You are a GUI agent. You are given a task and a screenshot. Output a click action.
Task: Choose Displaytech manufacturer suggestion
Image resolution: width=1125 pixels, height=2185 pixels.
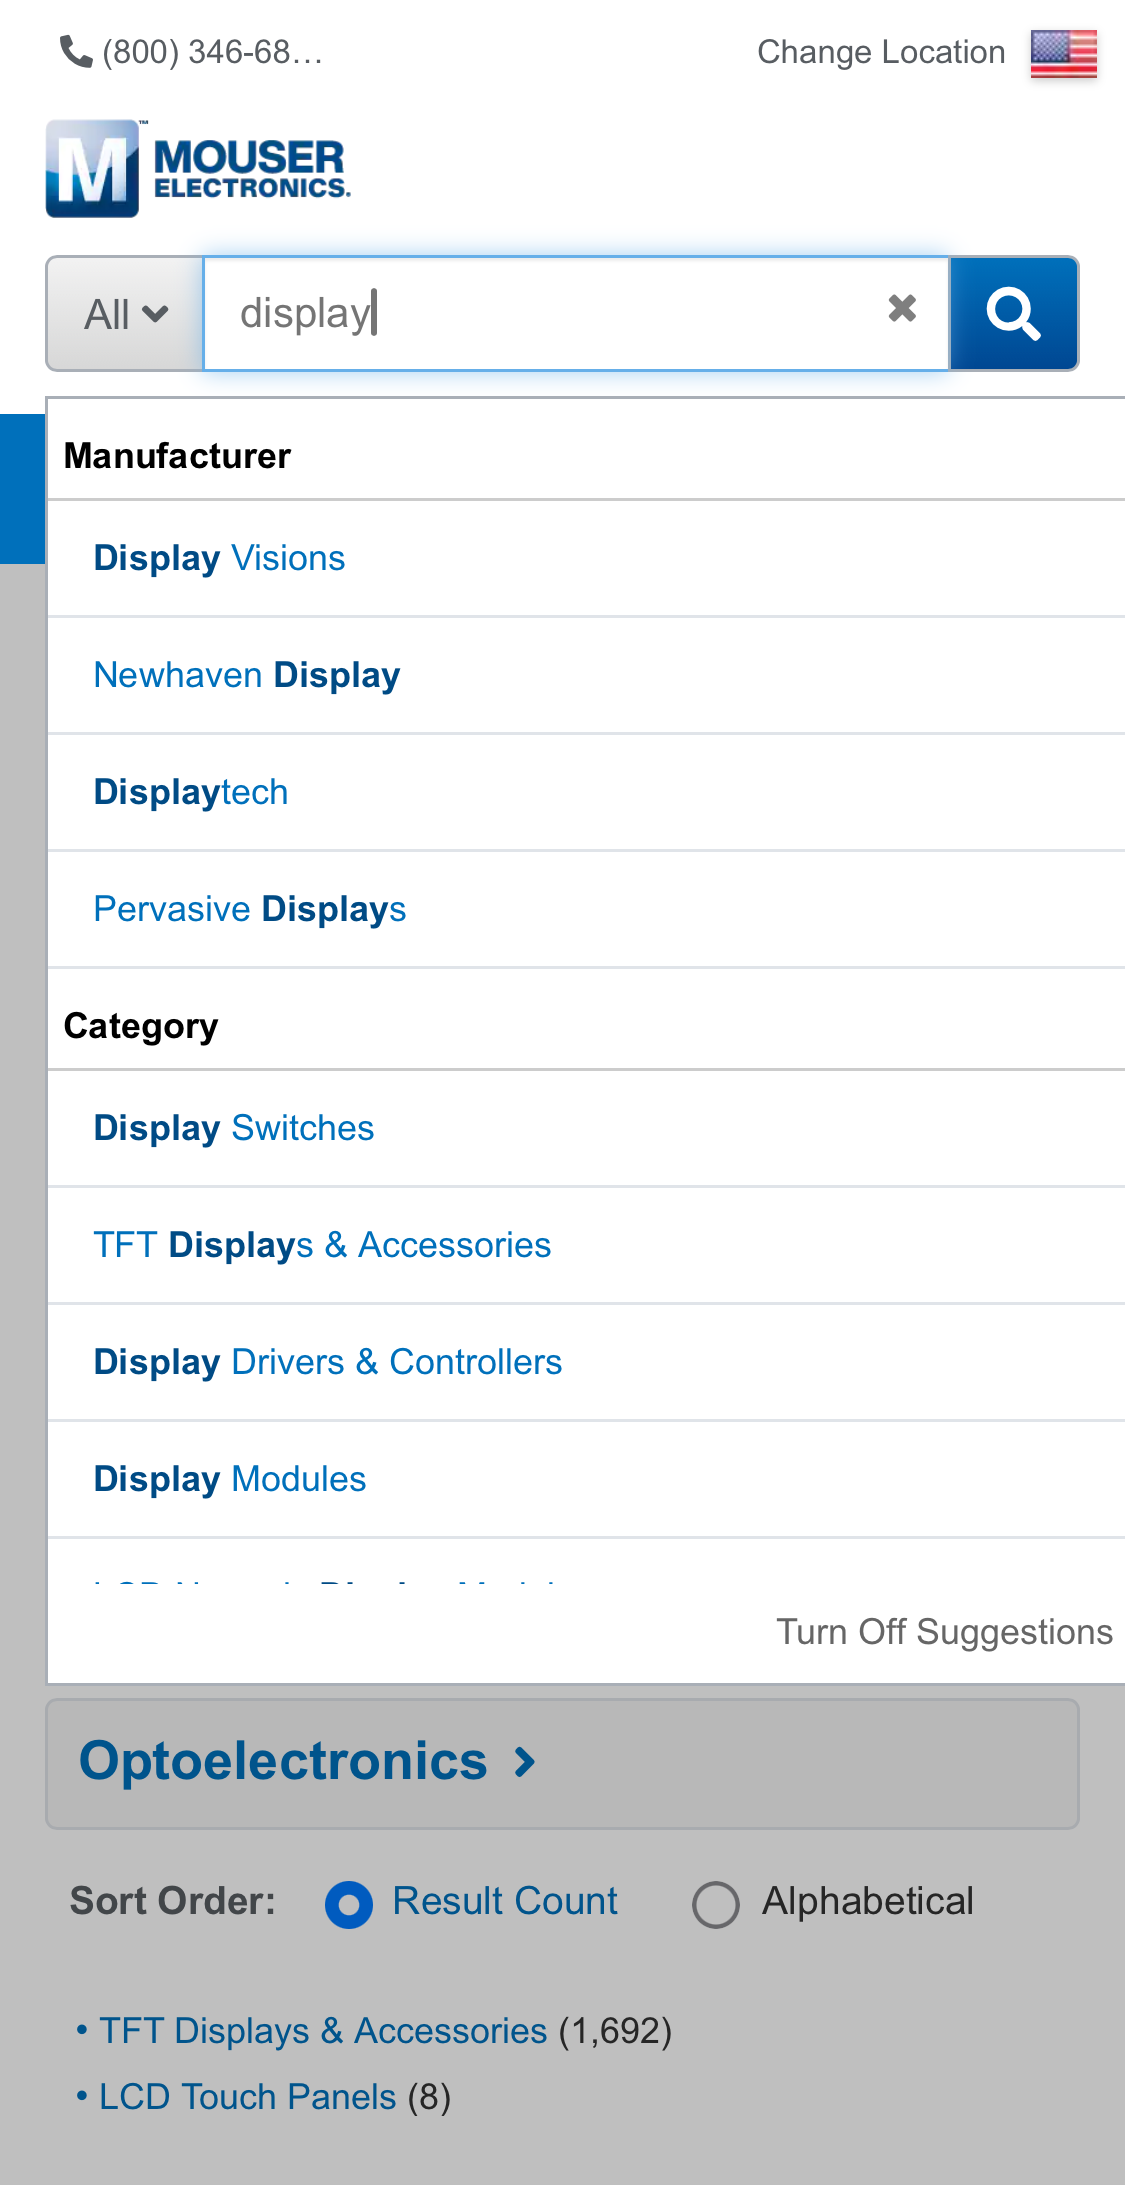[x=190, y=791]
